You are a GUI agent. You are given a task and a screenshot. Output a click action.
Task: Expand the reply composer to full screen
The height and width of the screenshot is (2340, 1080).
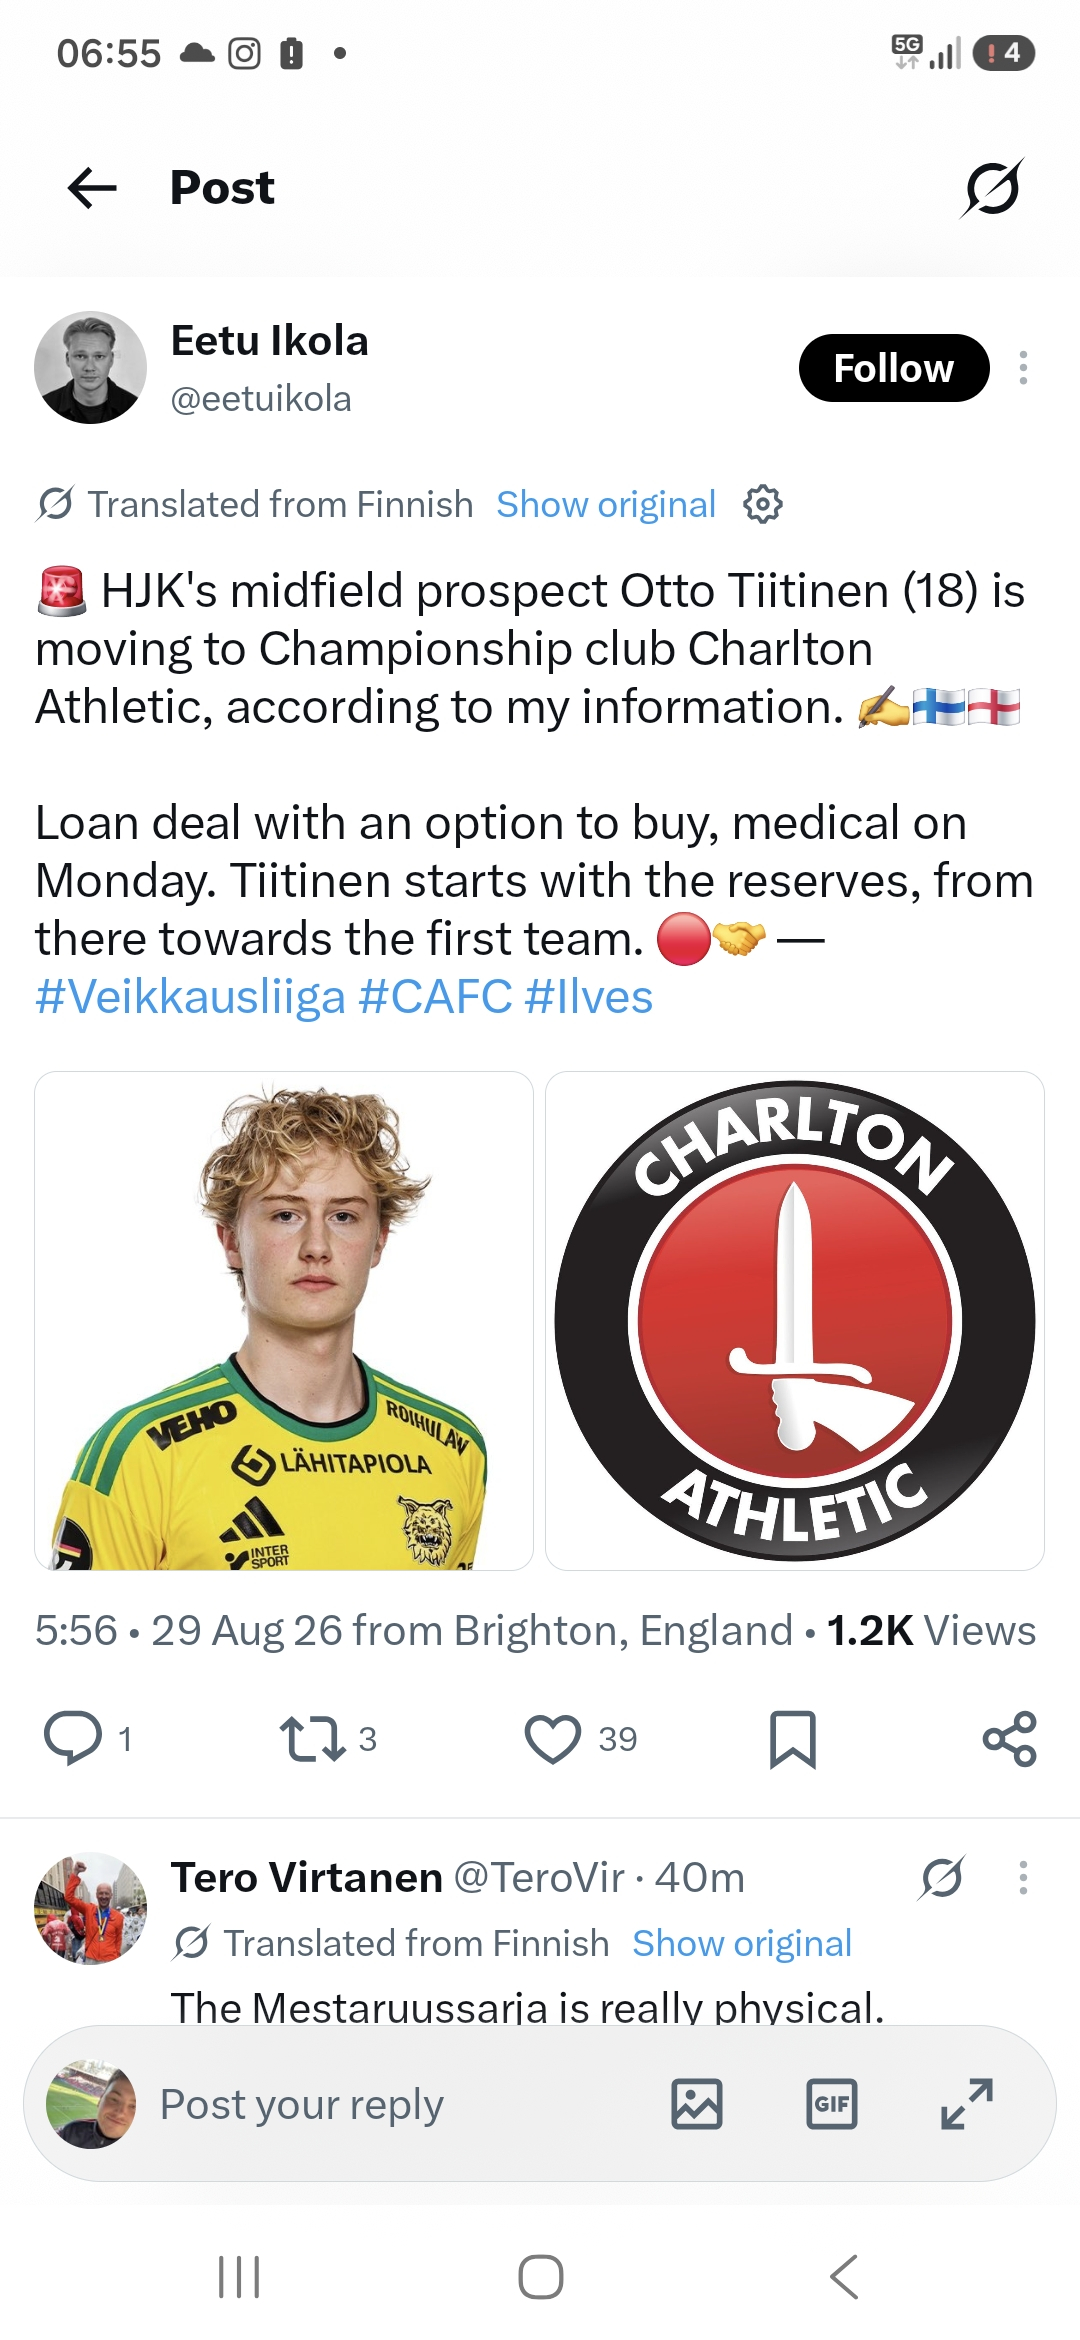tap(967, 2104)
